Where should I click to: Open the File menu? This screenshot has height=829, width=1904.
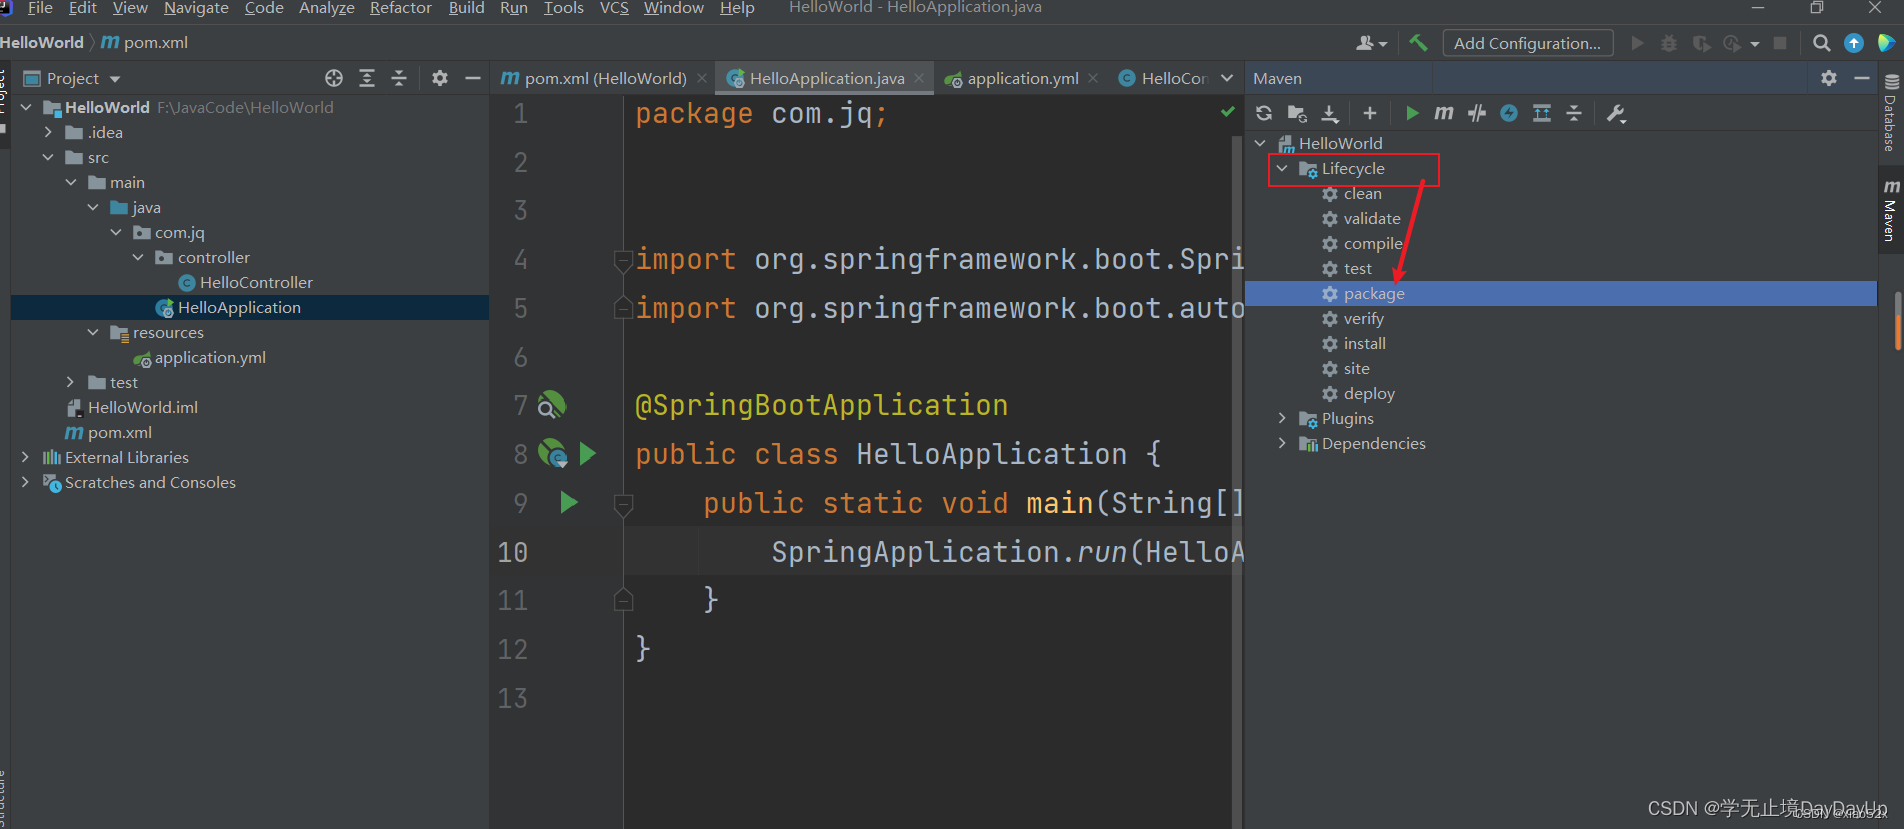tap(40, 8)
